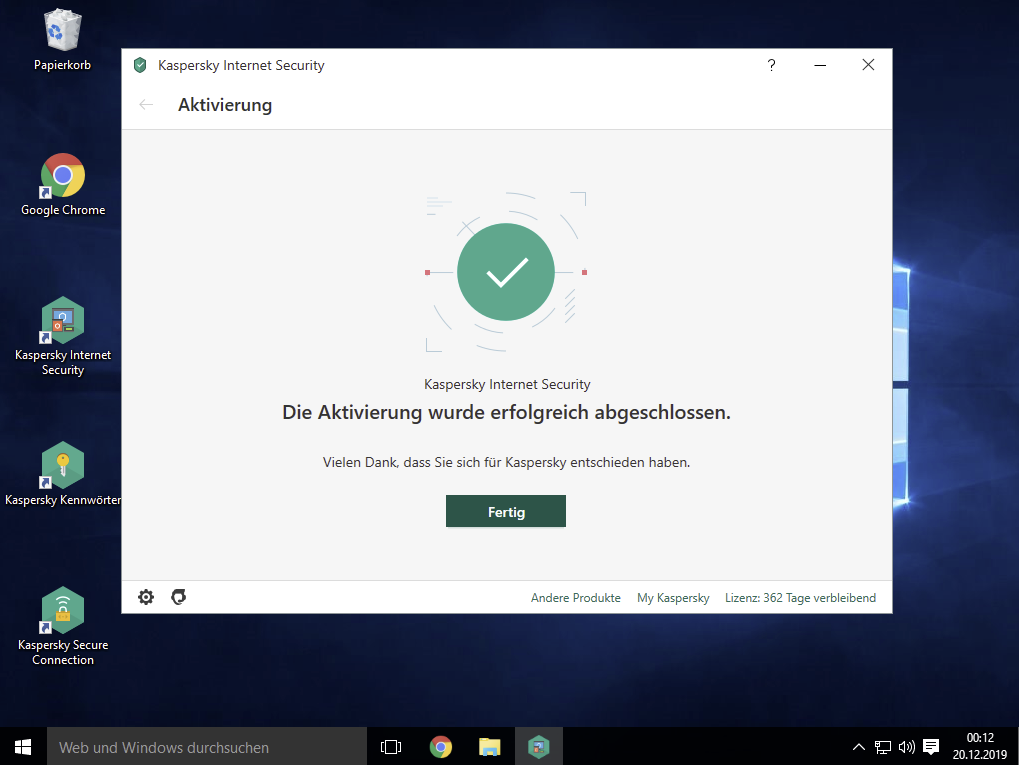Open File Explorer from the taskbar

point(489,747)
